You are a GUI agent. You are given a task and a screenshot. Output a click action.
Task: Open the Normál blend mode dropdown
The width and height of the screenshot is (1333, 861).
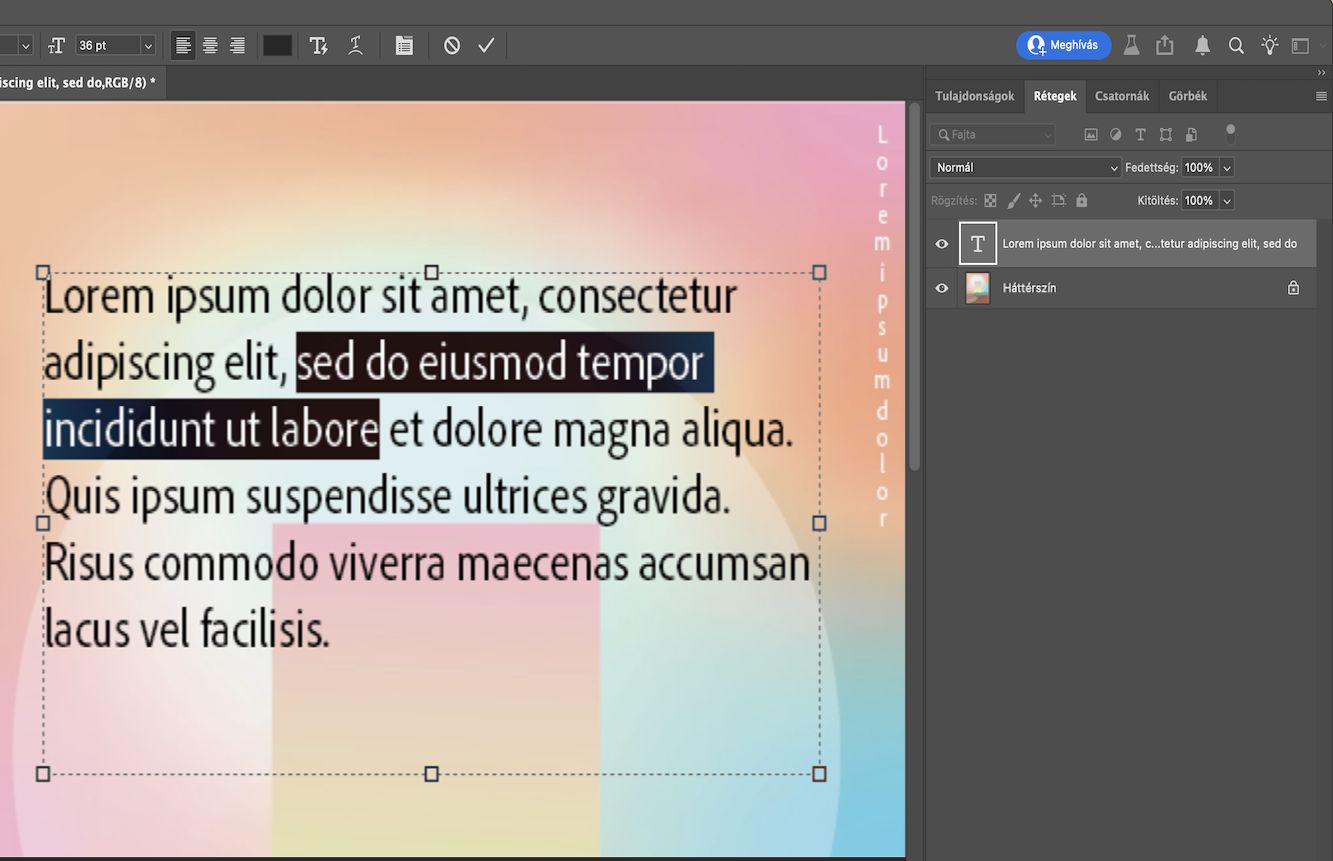pos(1024,167)
